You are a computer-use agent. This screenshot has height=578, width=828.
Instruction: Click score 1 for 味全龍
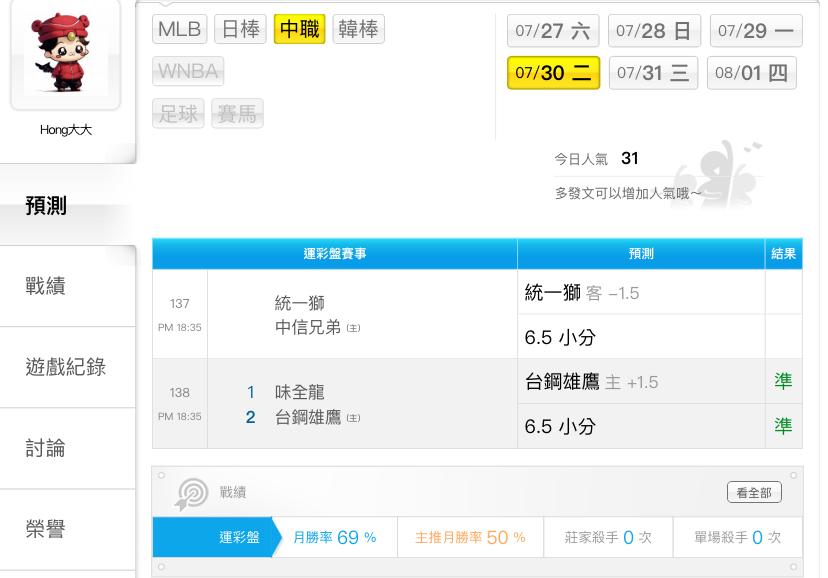[x=251, y=392]
